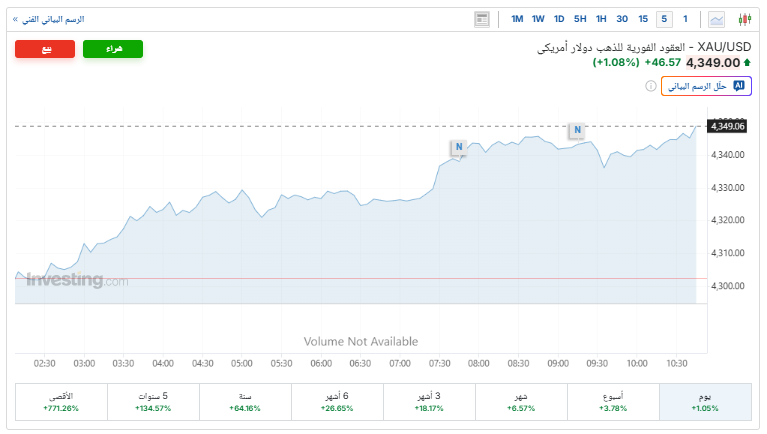Viewport: 767px width, 434px height.
Task: Switch to 1D timeframe
Action: 559,19
